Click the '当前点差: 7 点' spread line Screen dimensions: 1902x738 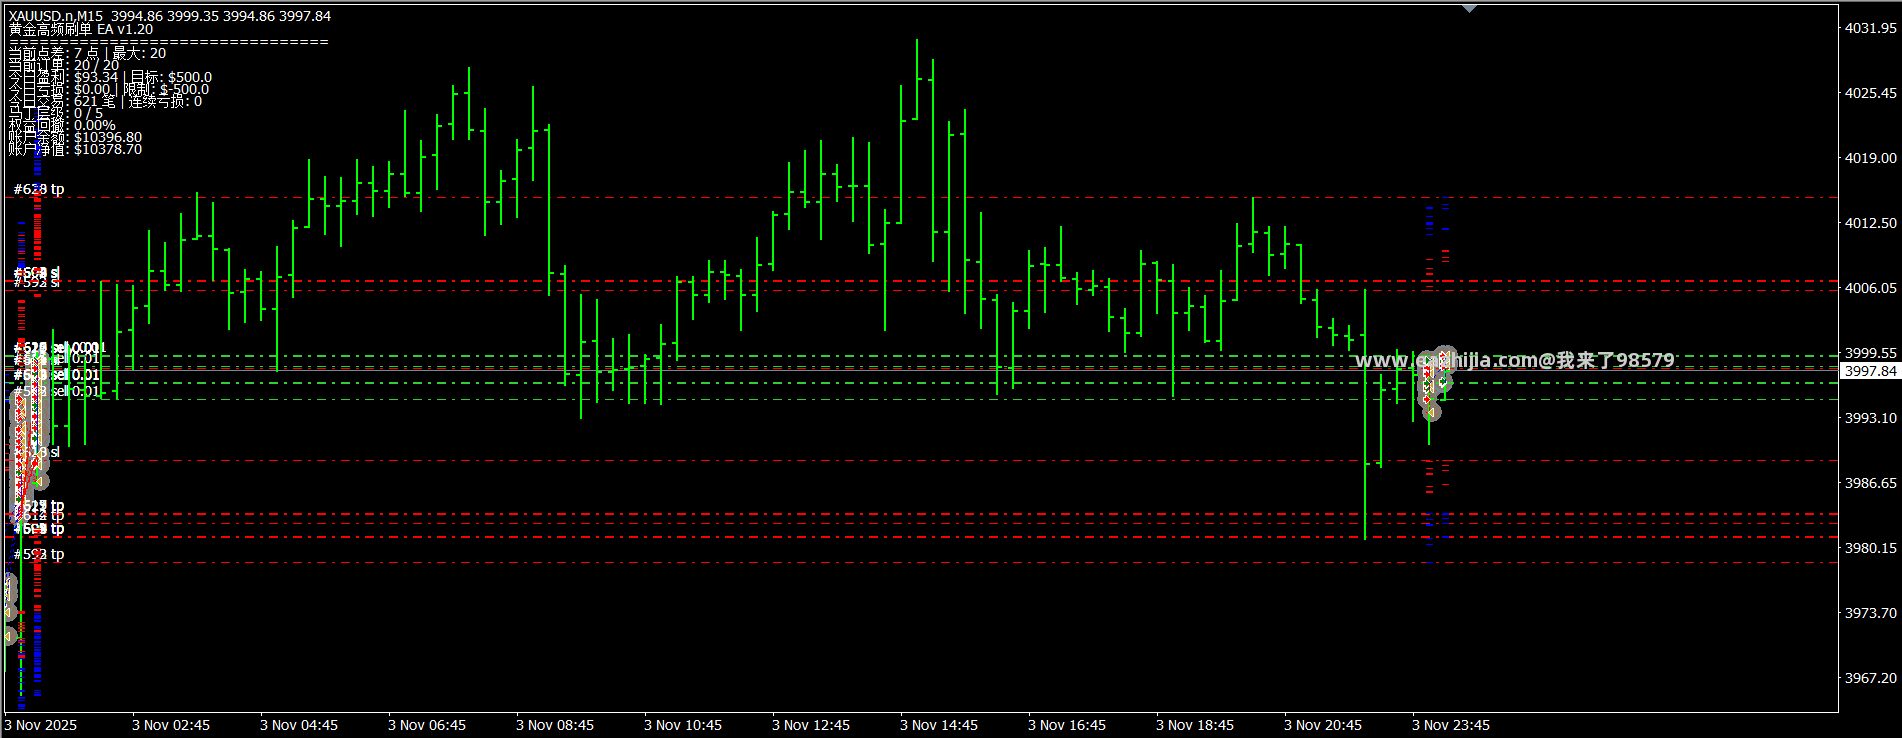coord(53,53)
